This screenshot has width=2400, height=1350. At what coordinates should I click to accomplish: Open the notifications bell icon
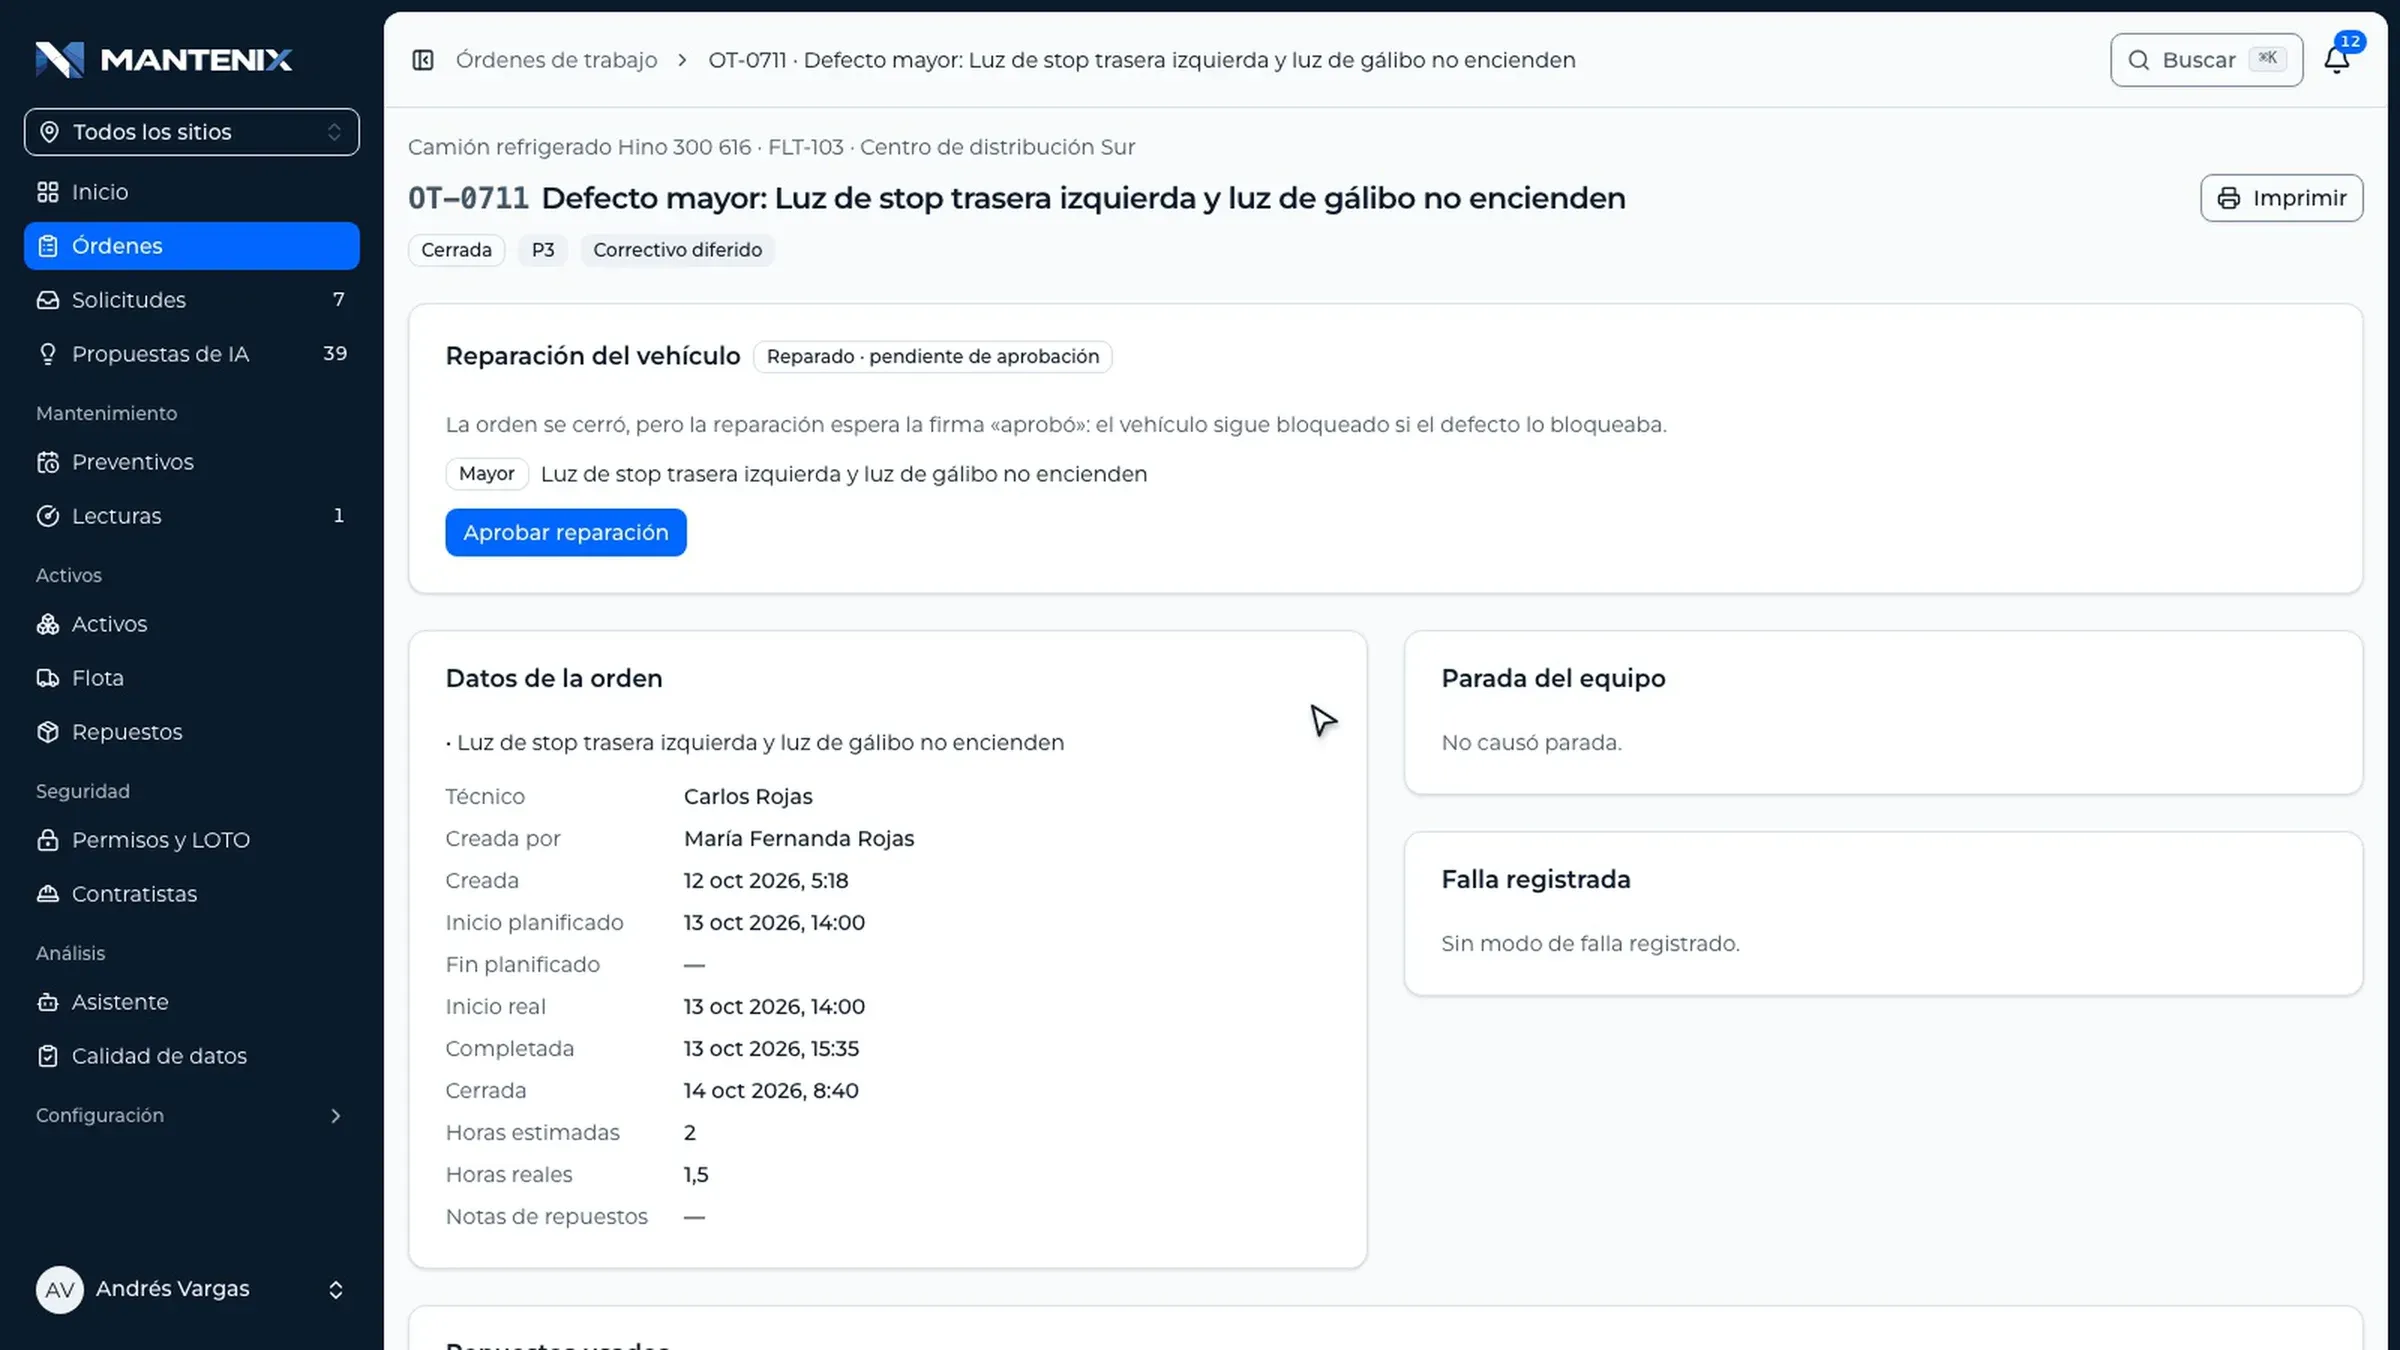(2336, 60)
